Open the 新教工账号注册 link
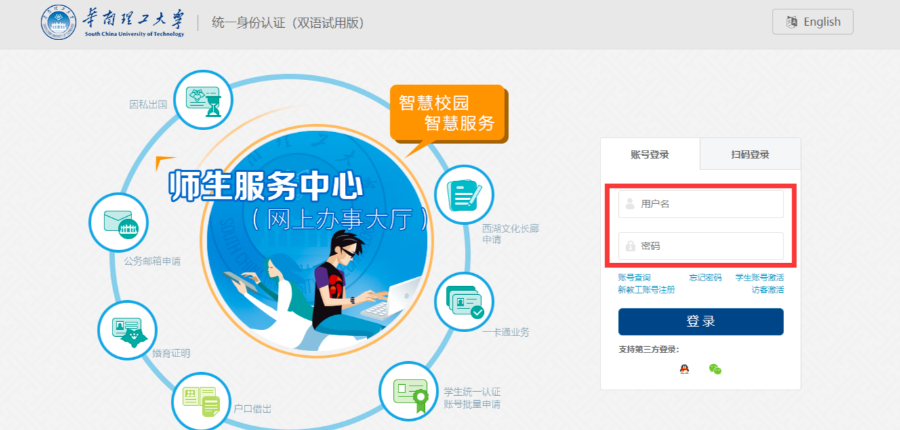Screen dimensions: 900x430 646,290
